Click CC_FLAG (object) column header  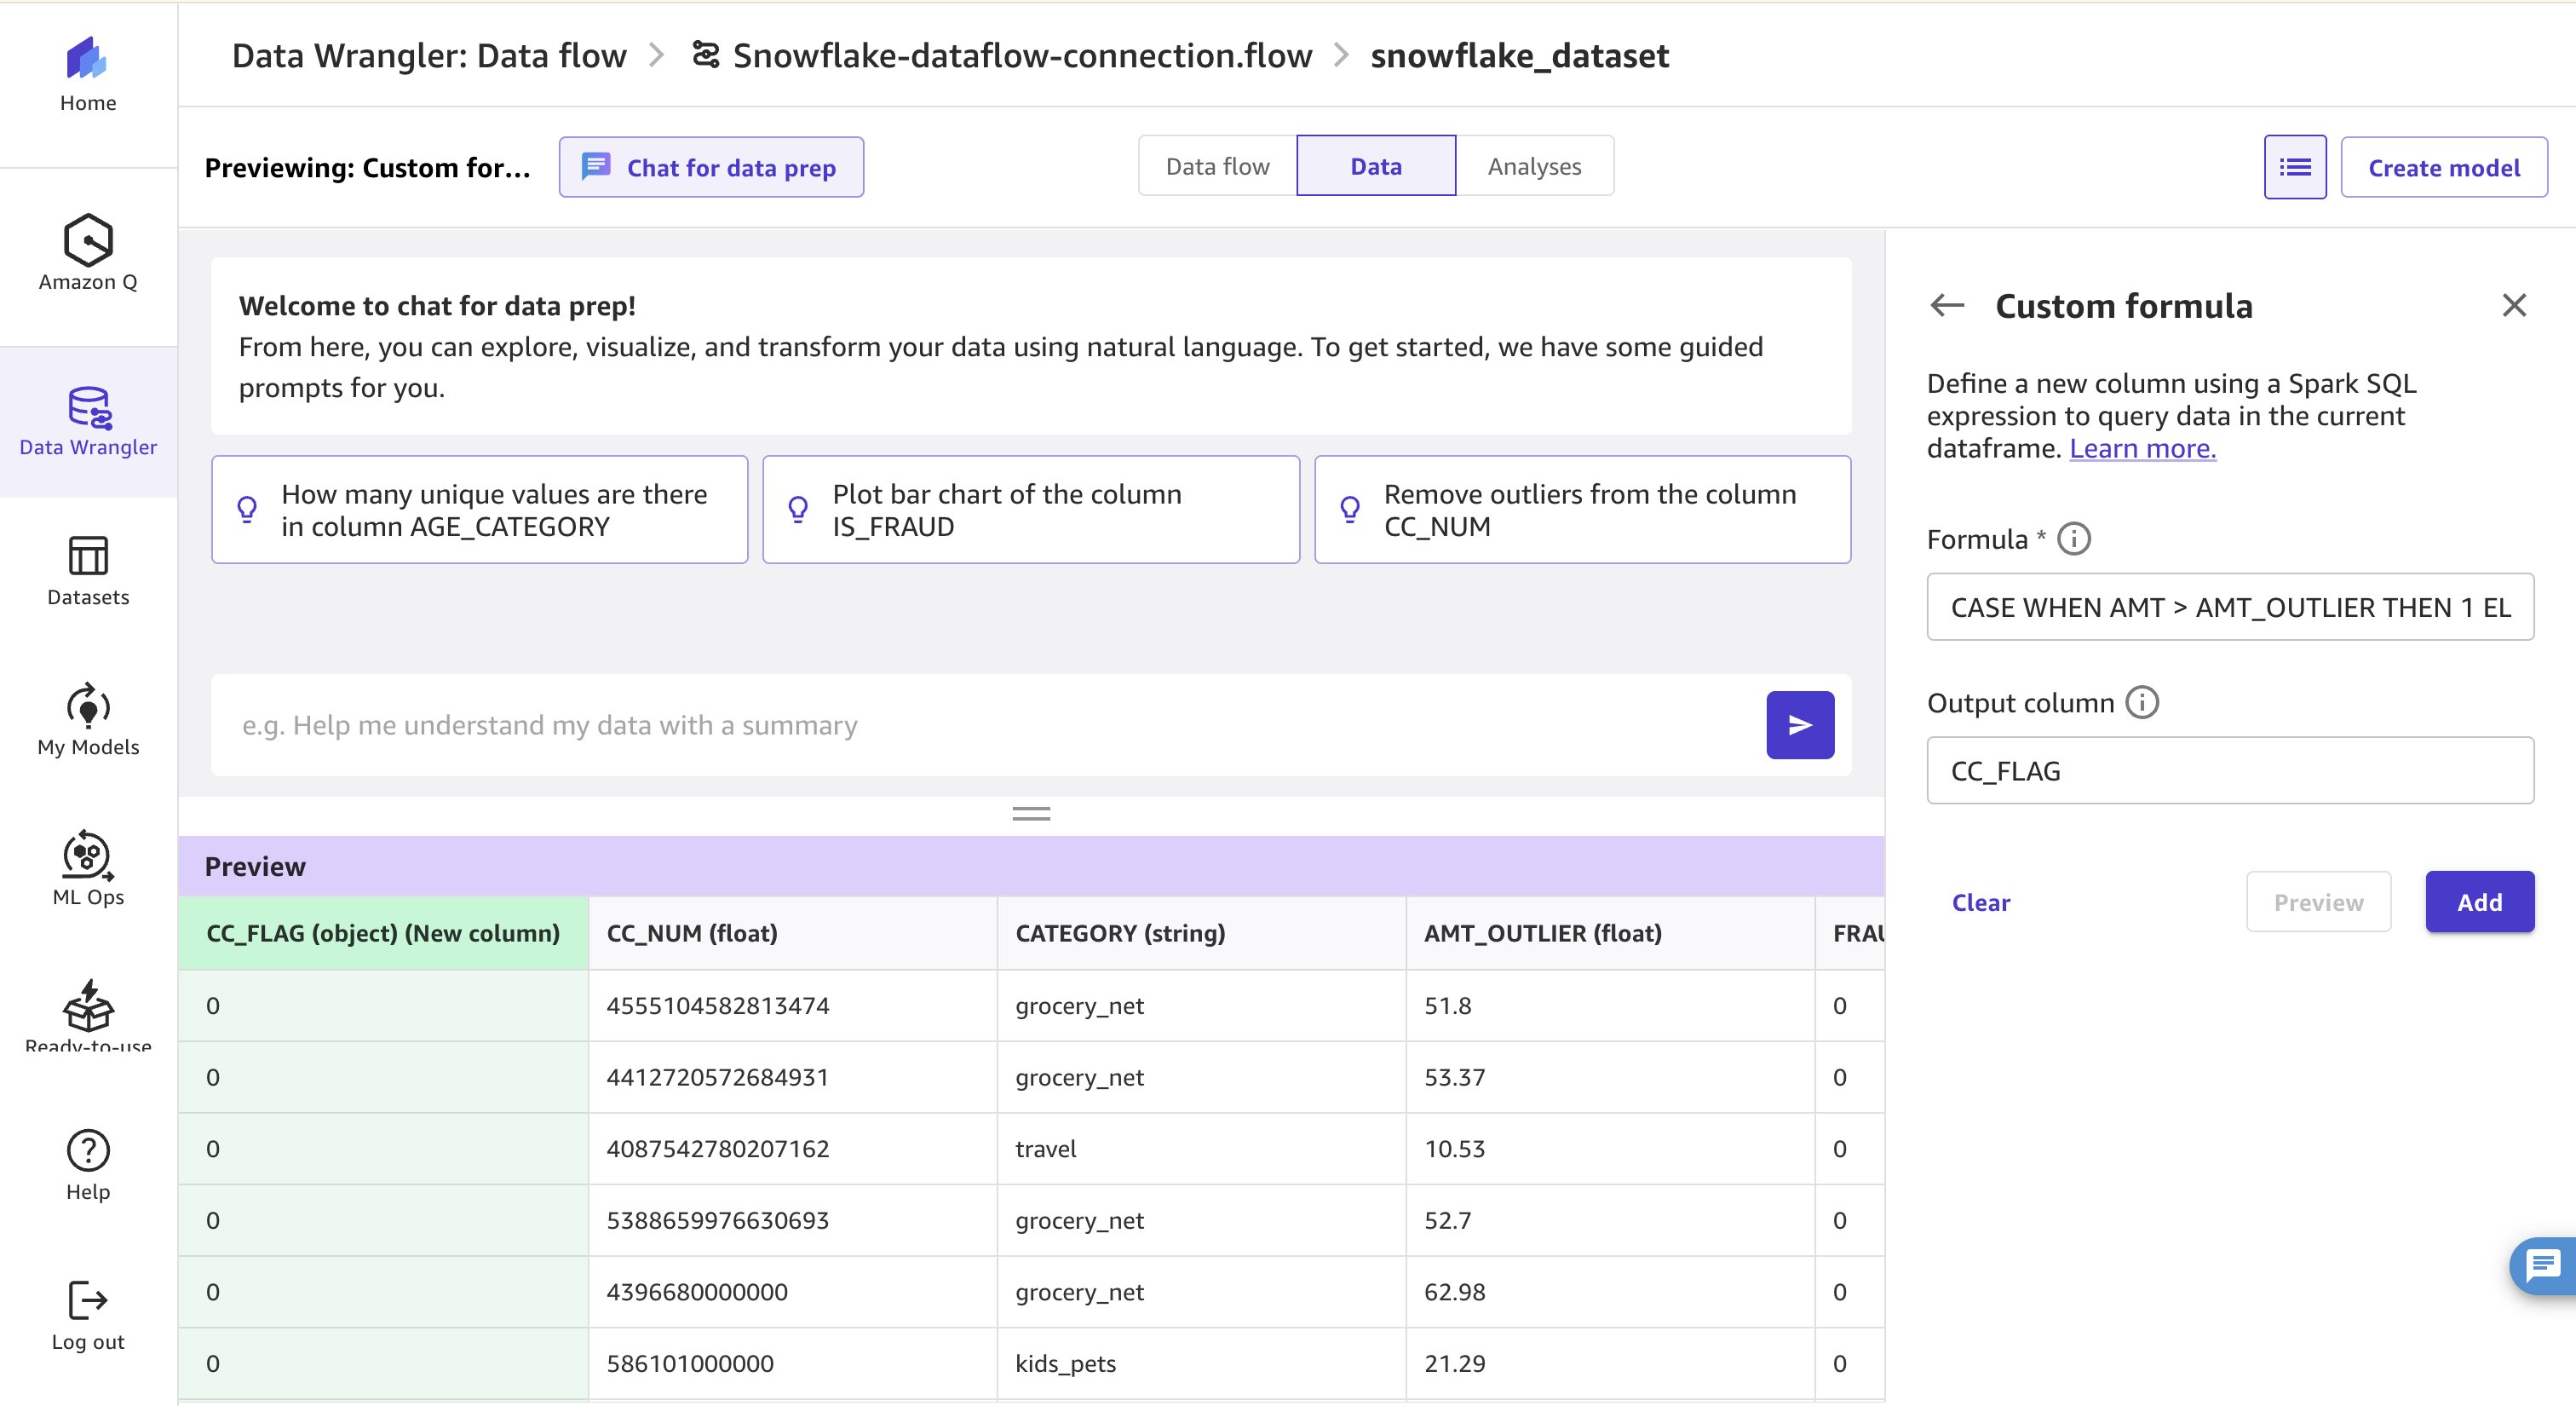[x=383, y=933]
